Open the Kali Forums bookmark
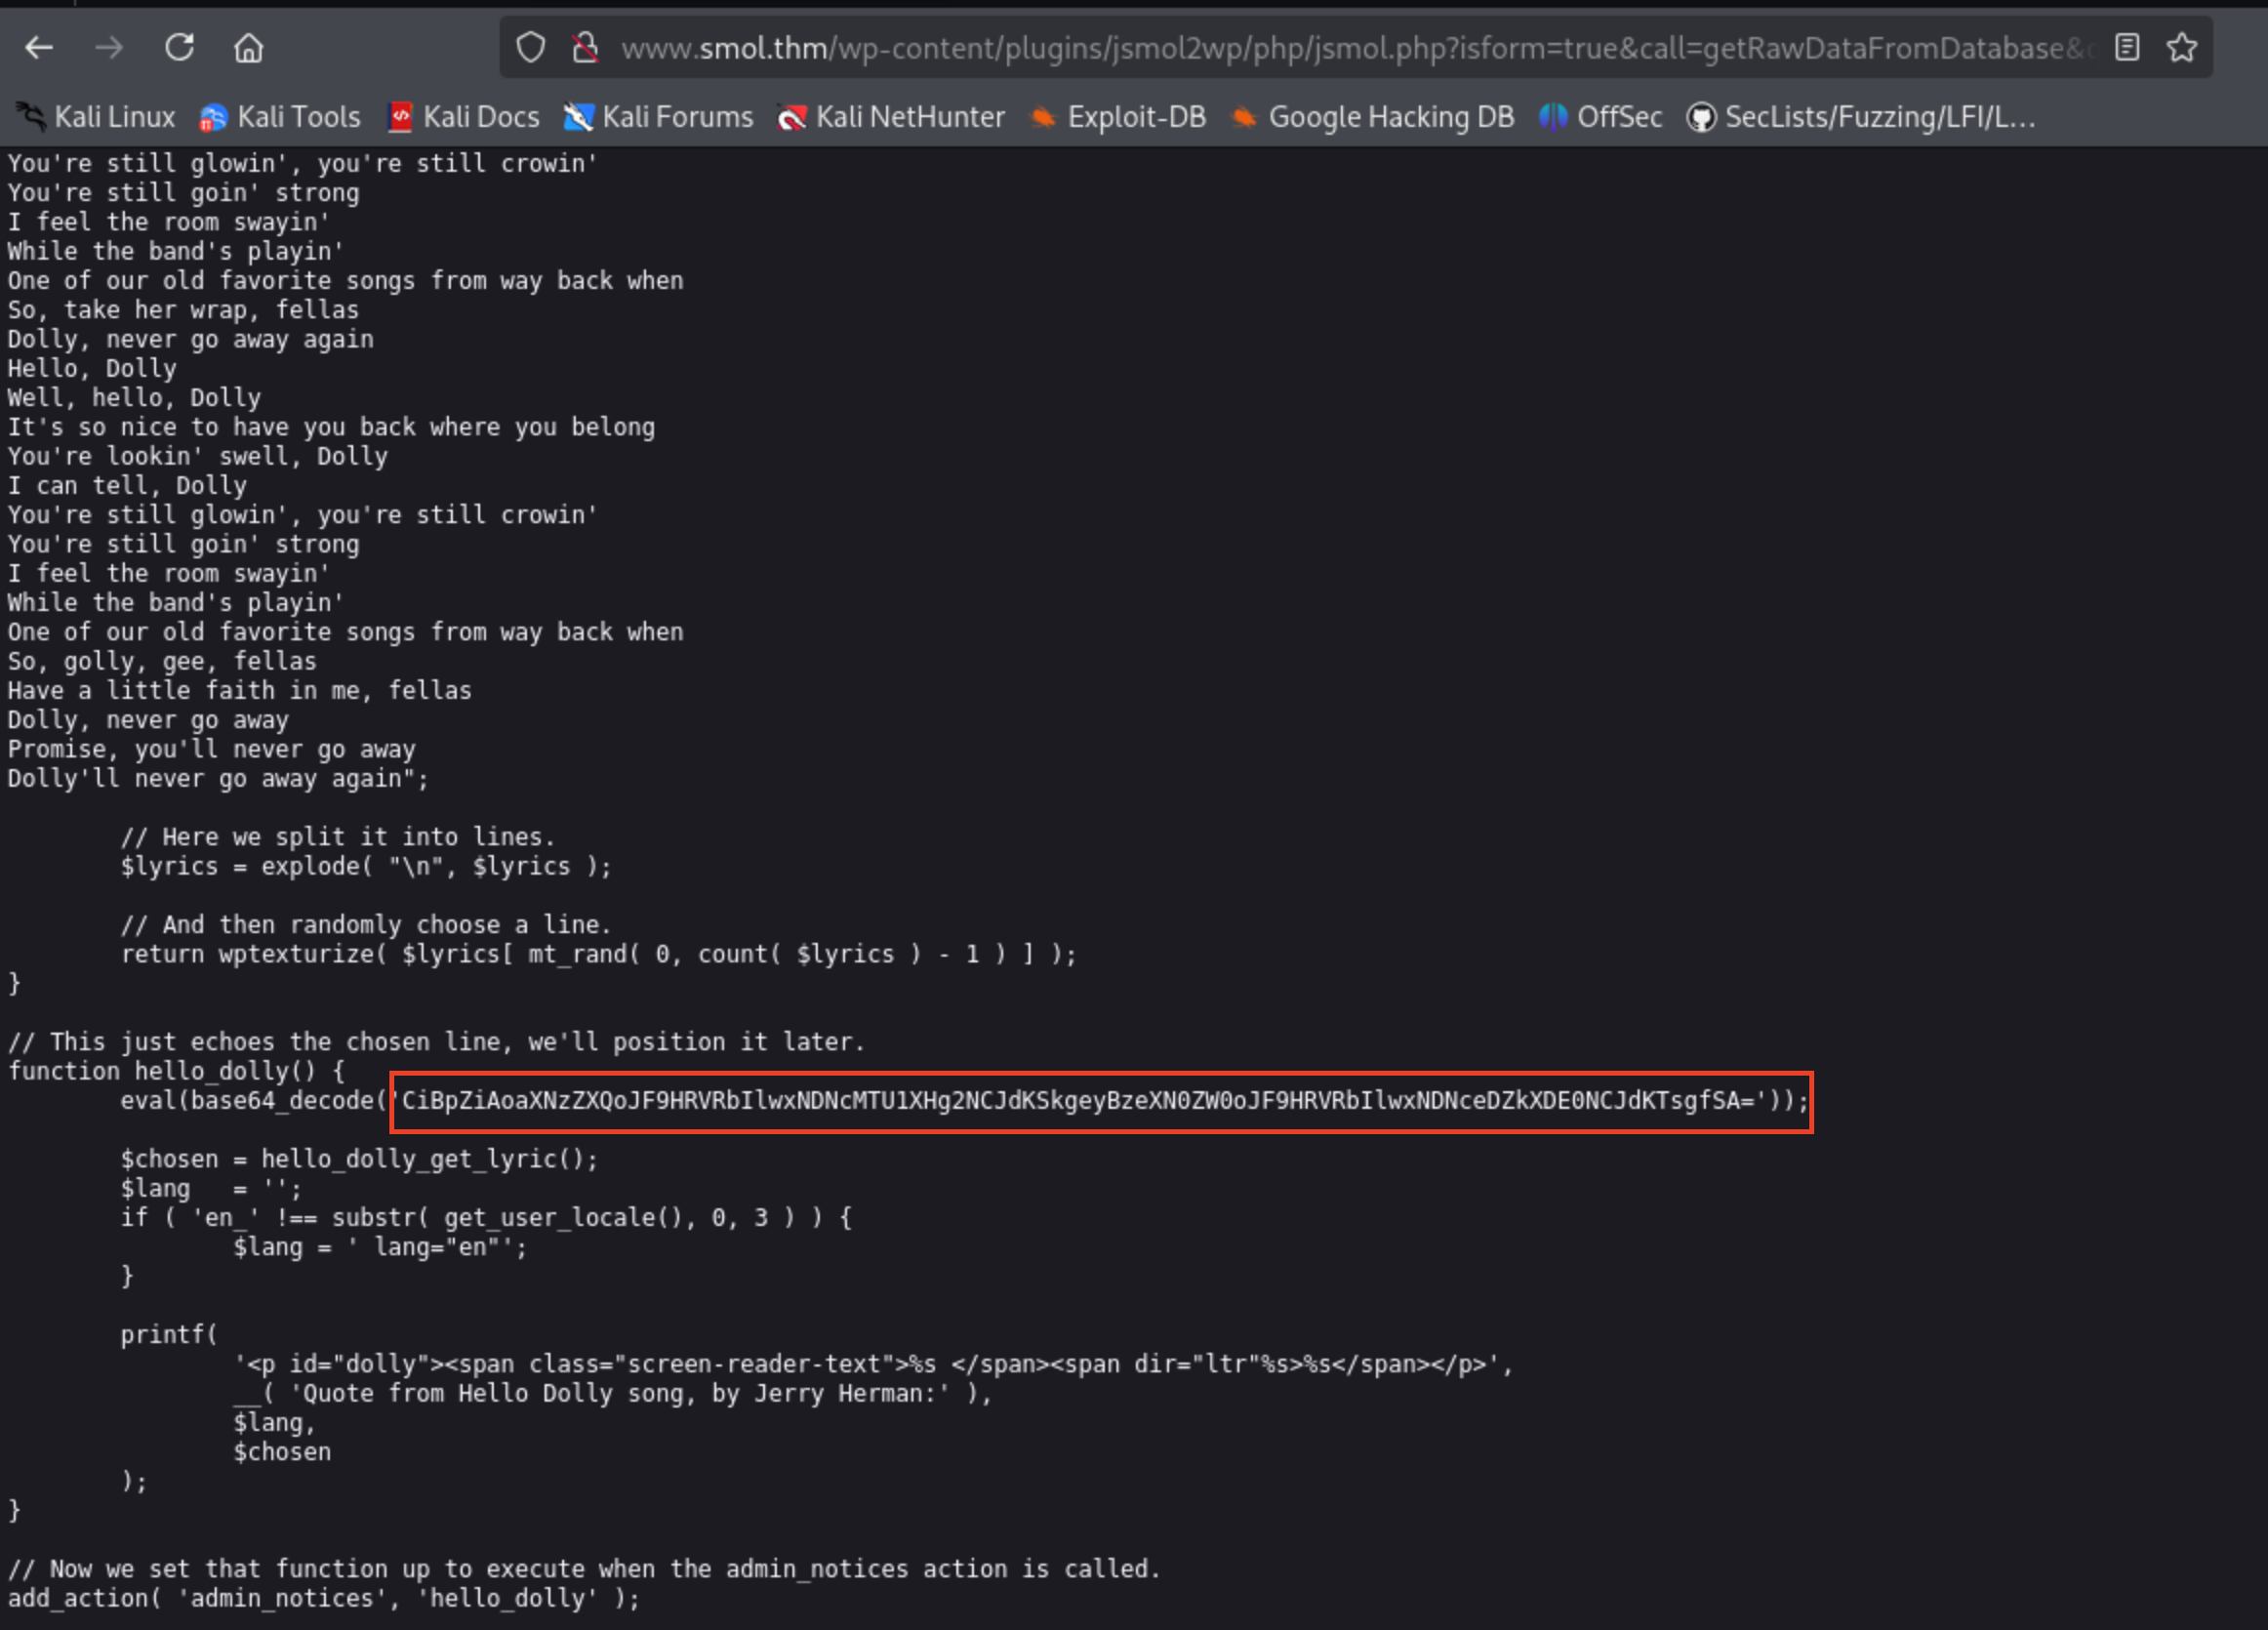This screenshot has width=2268, height=1630. 659,117
